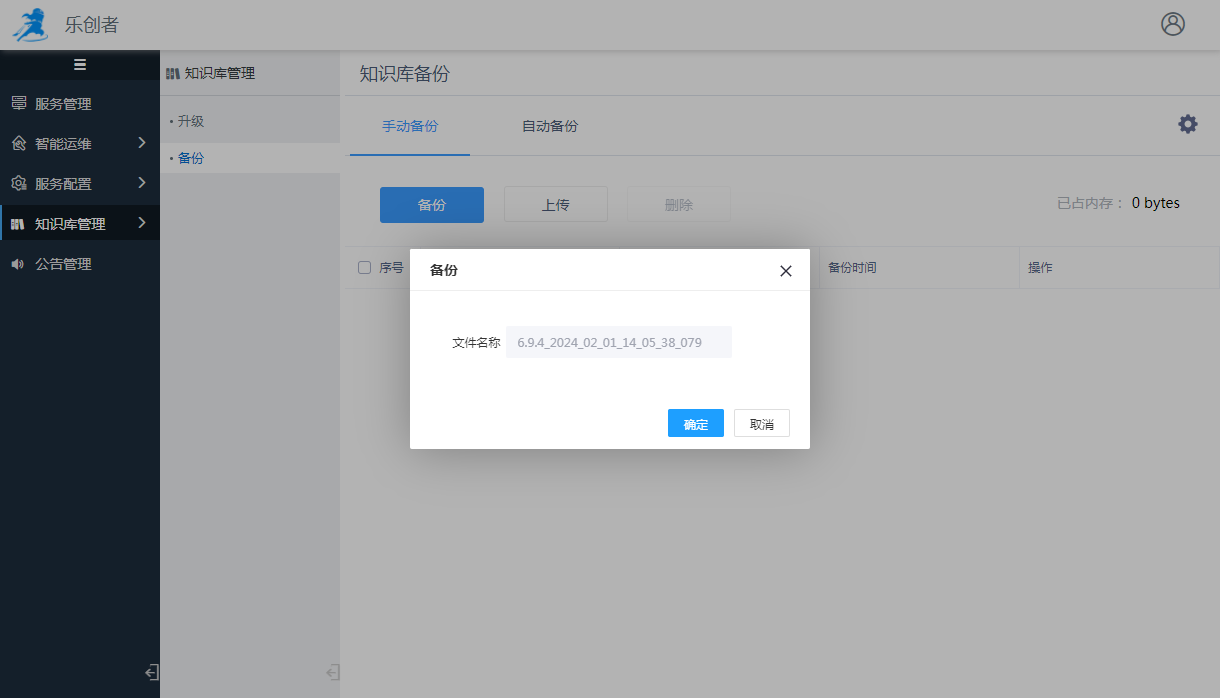This screenshot has height=698, width=1220.
Task: Collapse the sidebar via the hamburger icon
Action: coord(80,63)
